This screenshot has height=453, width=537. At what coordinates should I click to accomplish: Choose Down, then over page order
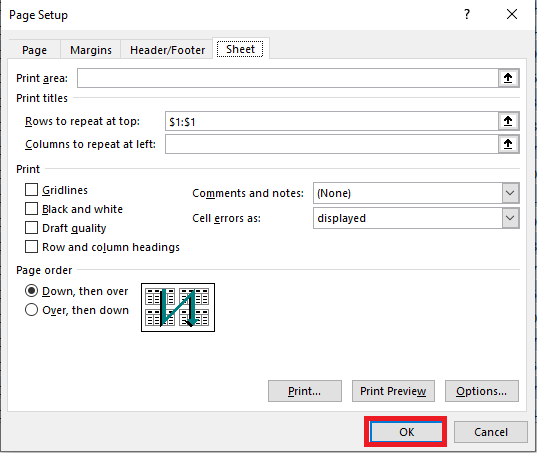pyautogui.click(x=32, y=291)
